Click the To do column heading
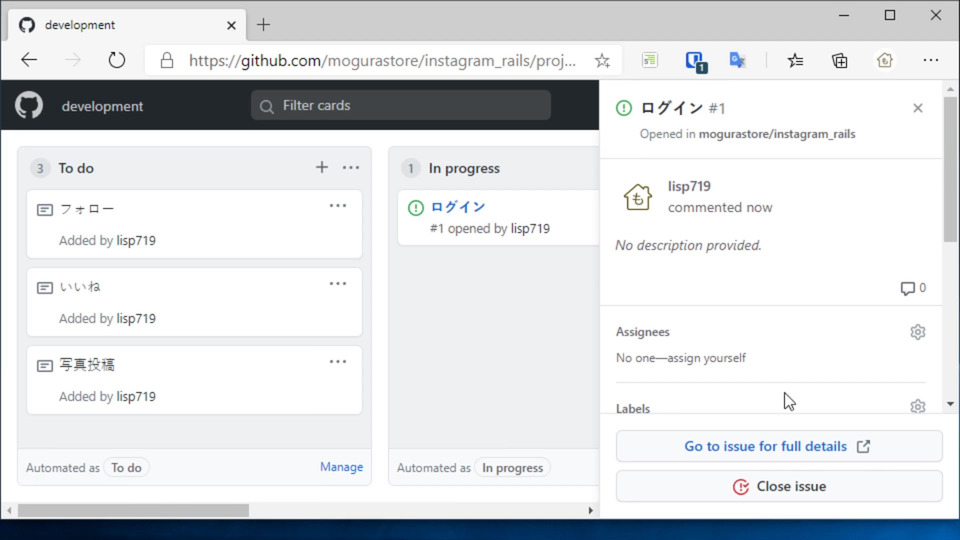960x540 pixels. point(76,168)
